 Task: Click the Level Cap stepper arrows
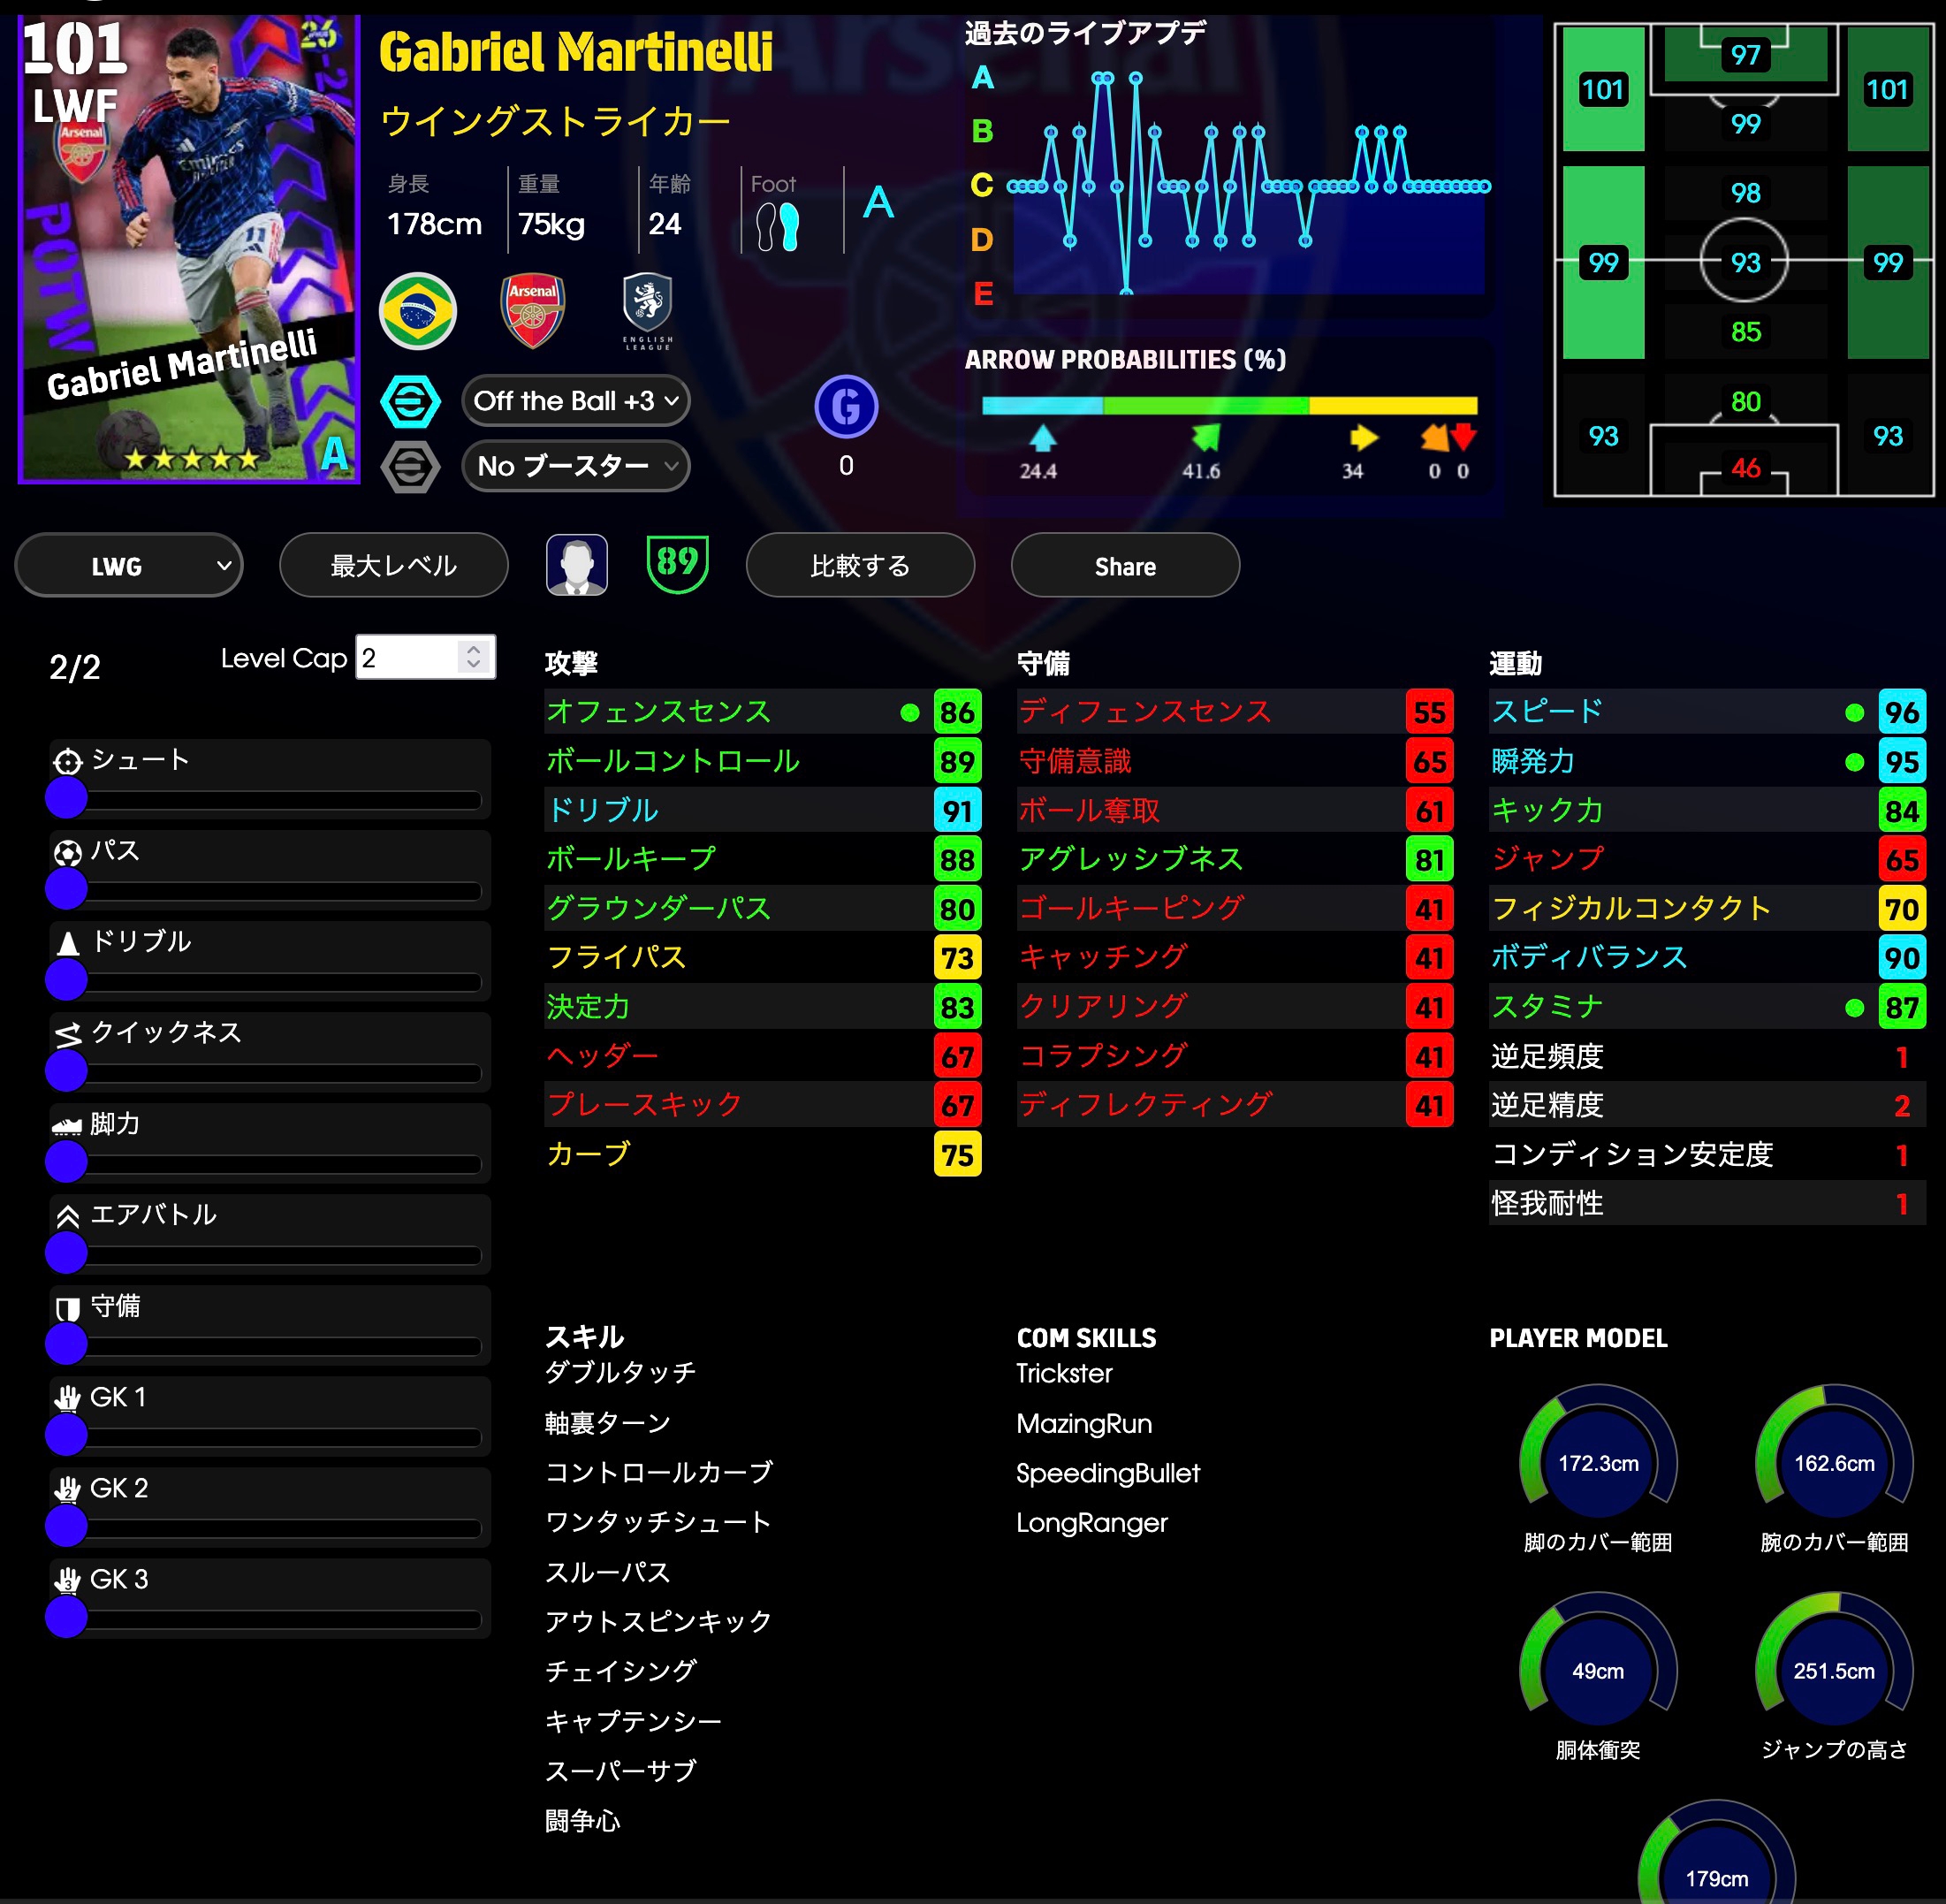(x=474, y=657)
